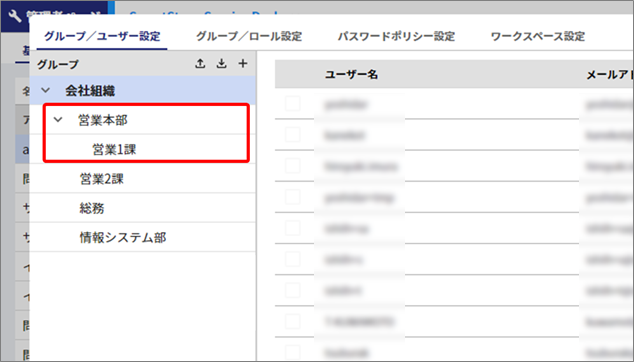Tick the checkbox in the first user row
This screenshot has height=362, width=634.
pyautogui.click(x=293, y=104)
